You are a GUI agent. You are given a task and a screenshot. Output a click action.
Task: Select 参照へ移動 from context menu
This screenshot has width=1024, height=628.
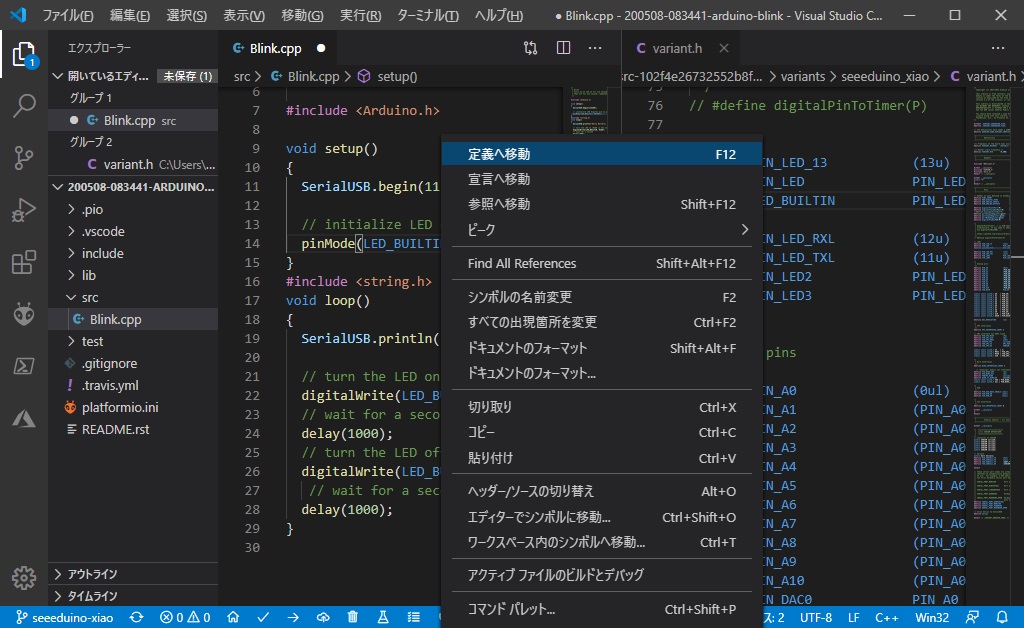pos(601,204)
